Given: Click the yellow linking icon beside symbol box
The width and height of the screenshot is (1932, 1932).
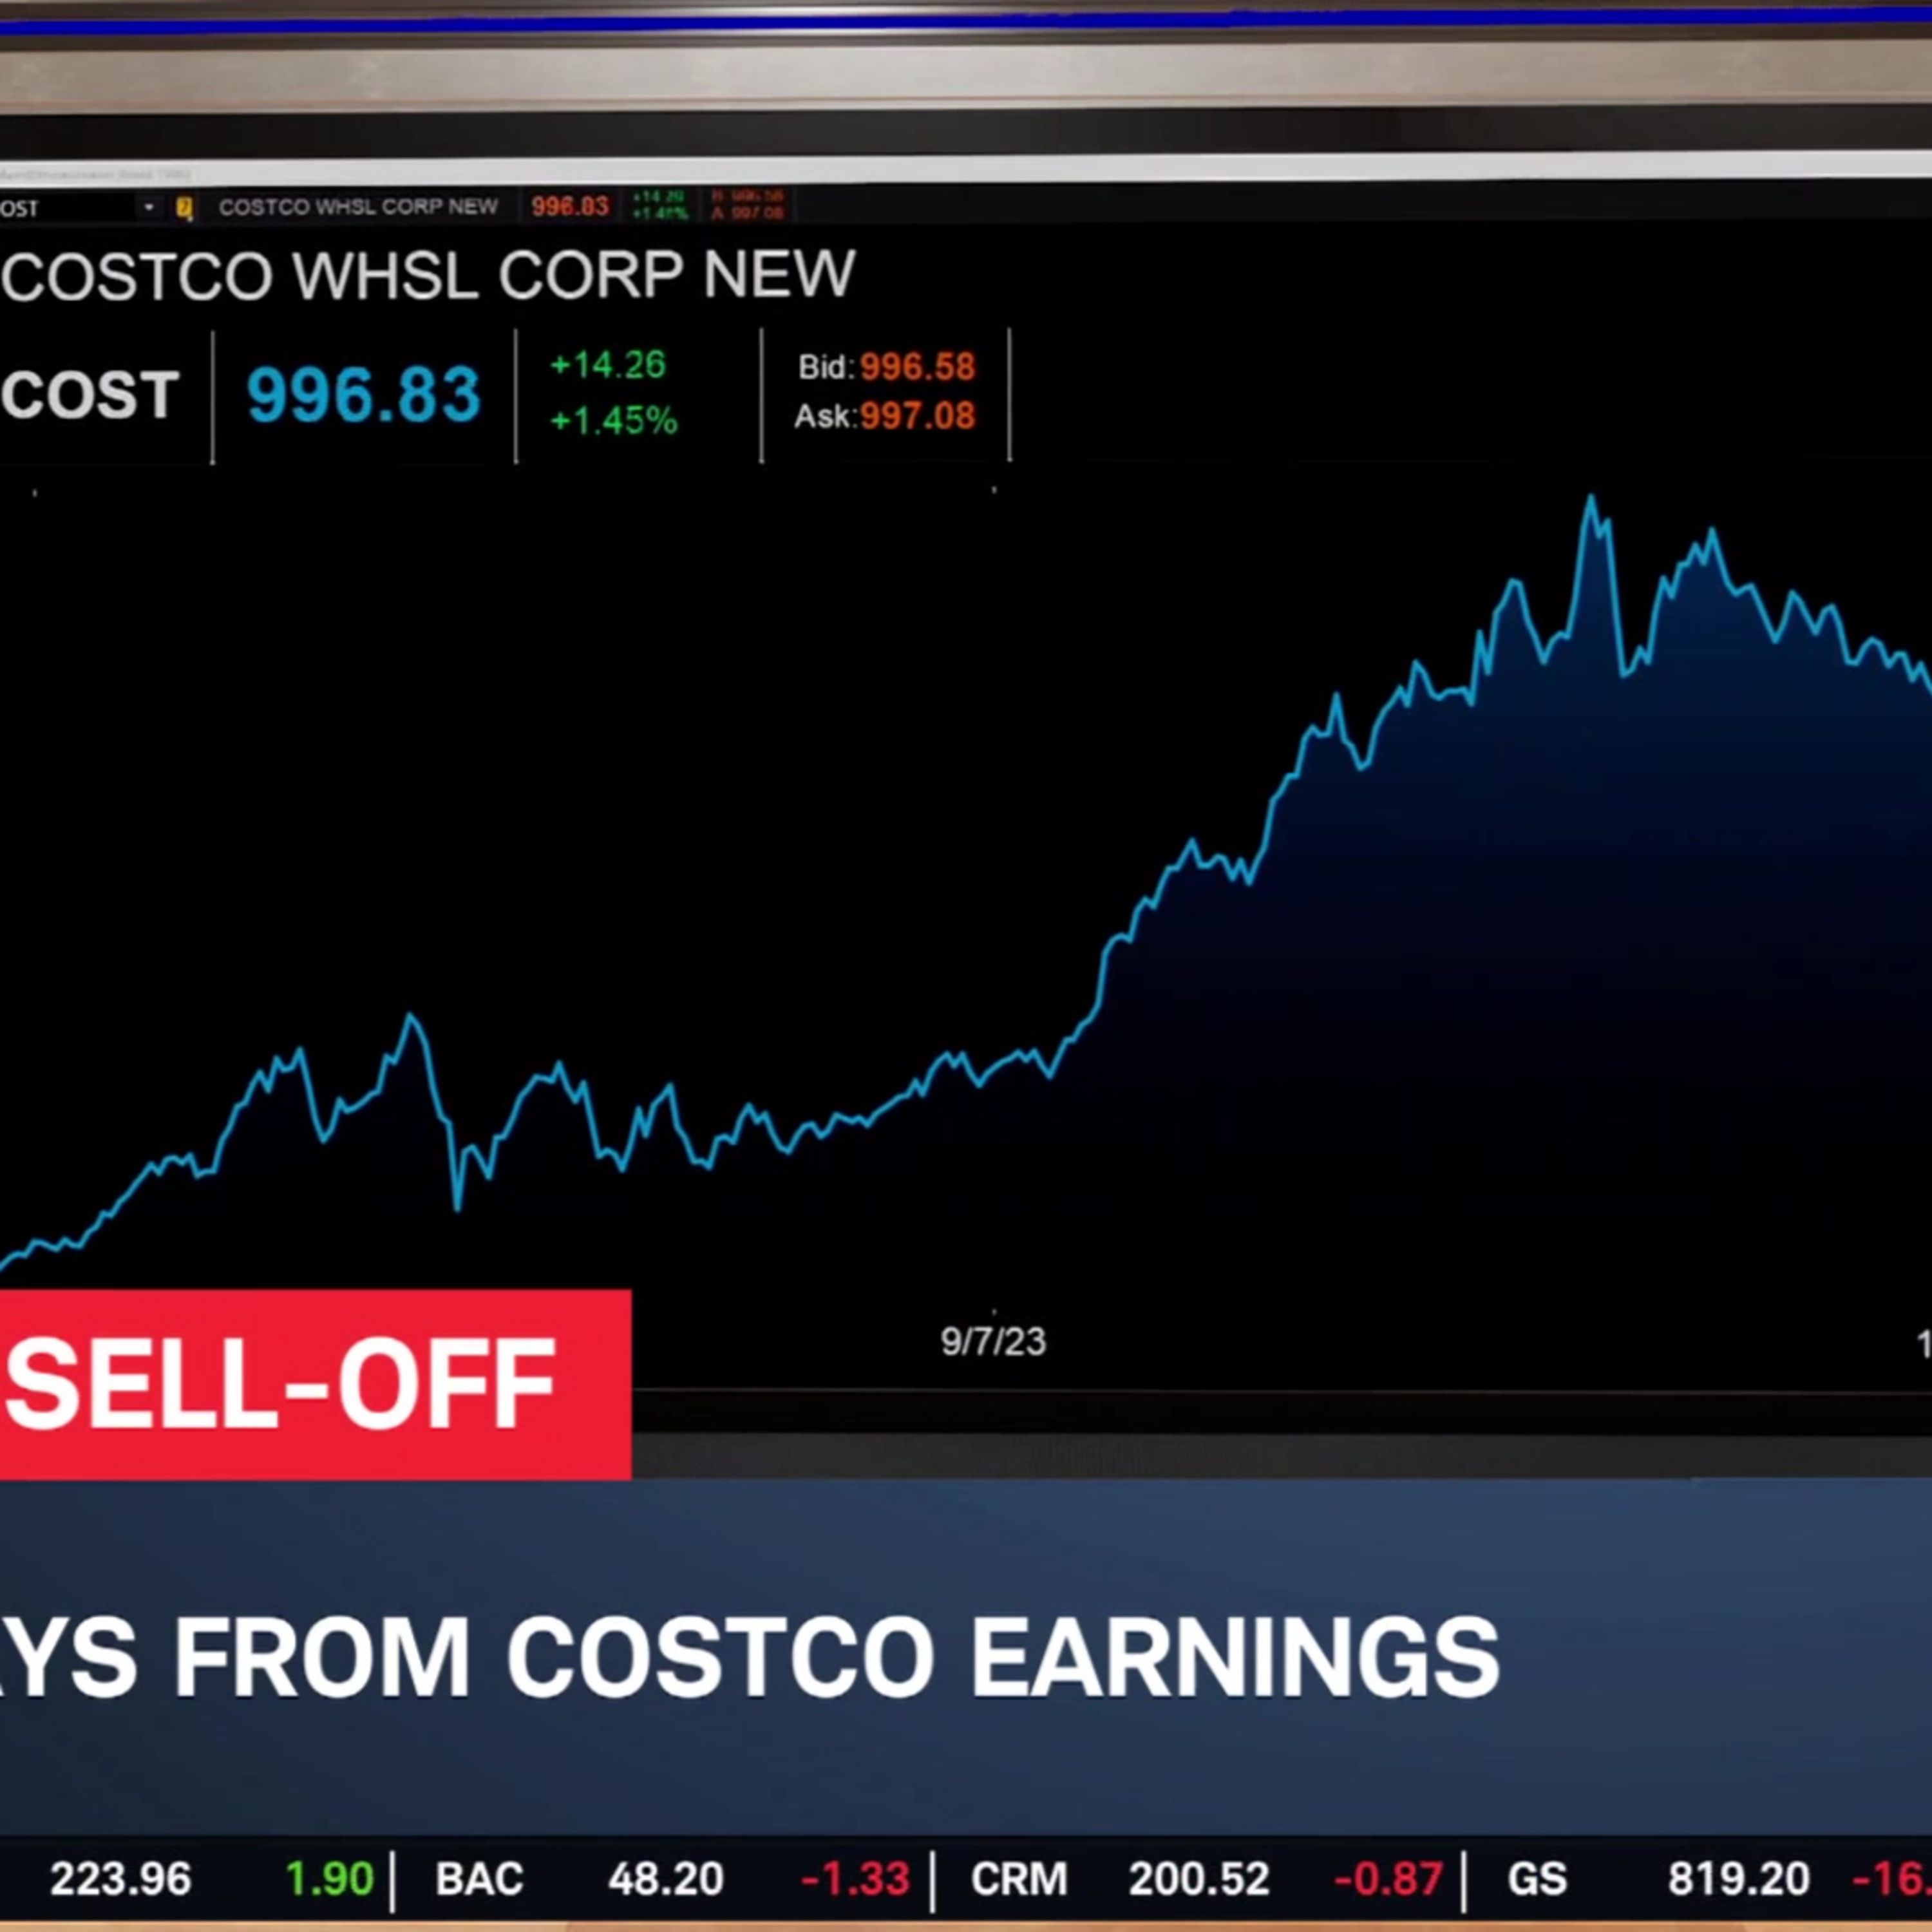Looking at the screenshot, I should coord(184,208).
